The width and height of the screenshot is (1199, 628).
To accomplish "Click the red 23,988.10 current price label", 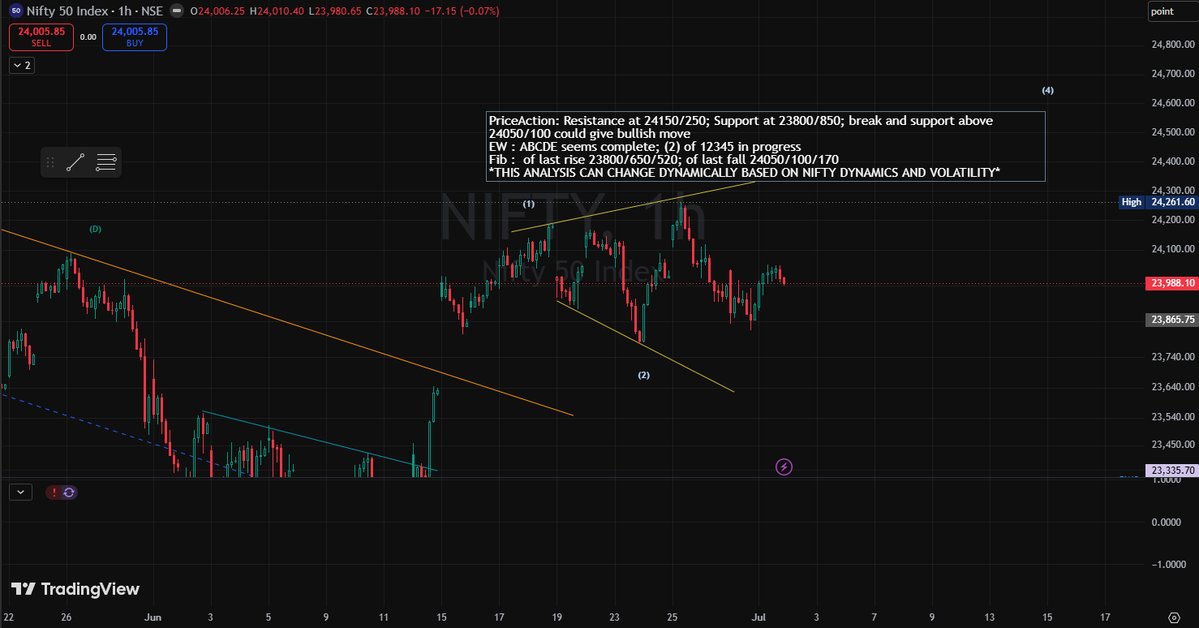I will point(1171,283).
